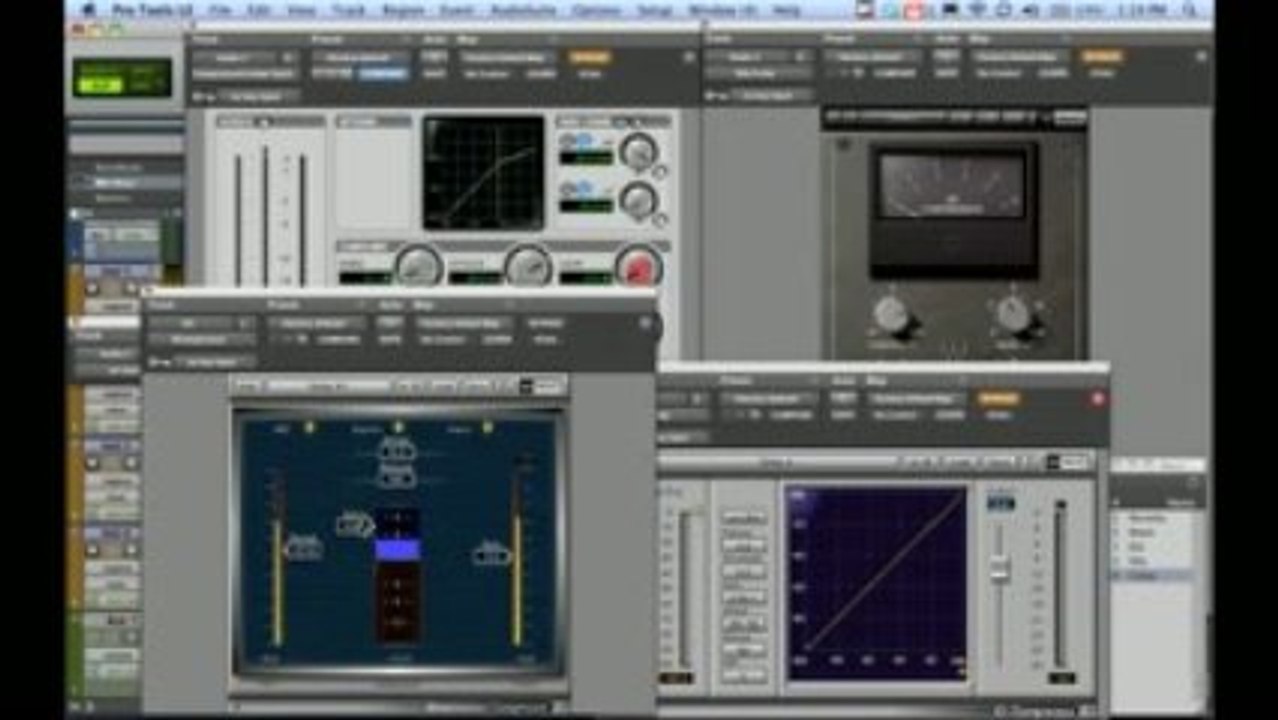Click the right knob below the VU meter
The height and width of the screenshot is (720, 1278).
point(1014,314)
